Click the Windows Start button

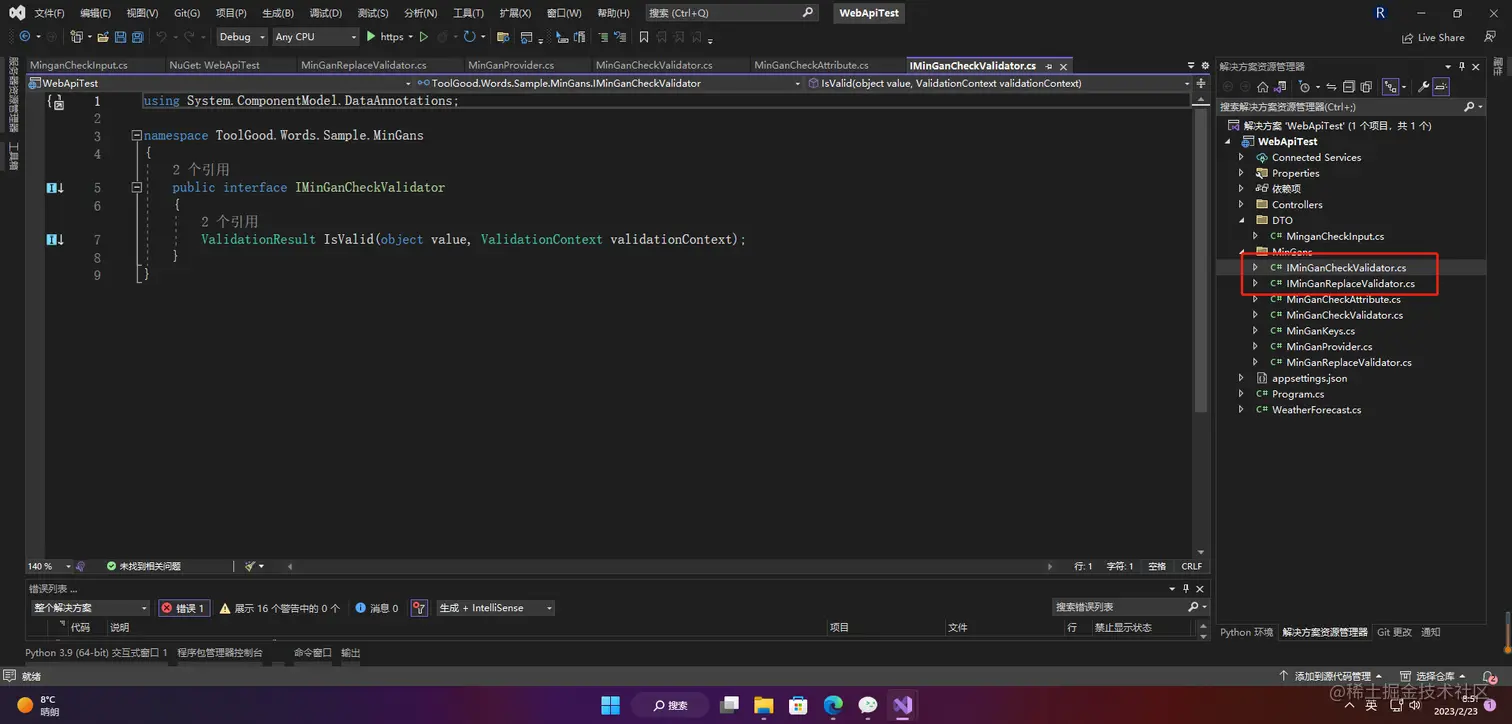pos(610,705)
